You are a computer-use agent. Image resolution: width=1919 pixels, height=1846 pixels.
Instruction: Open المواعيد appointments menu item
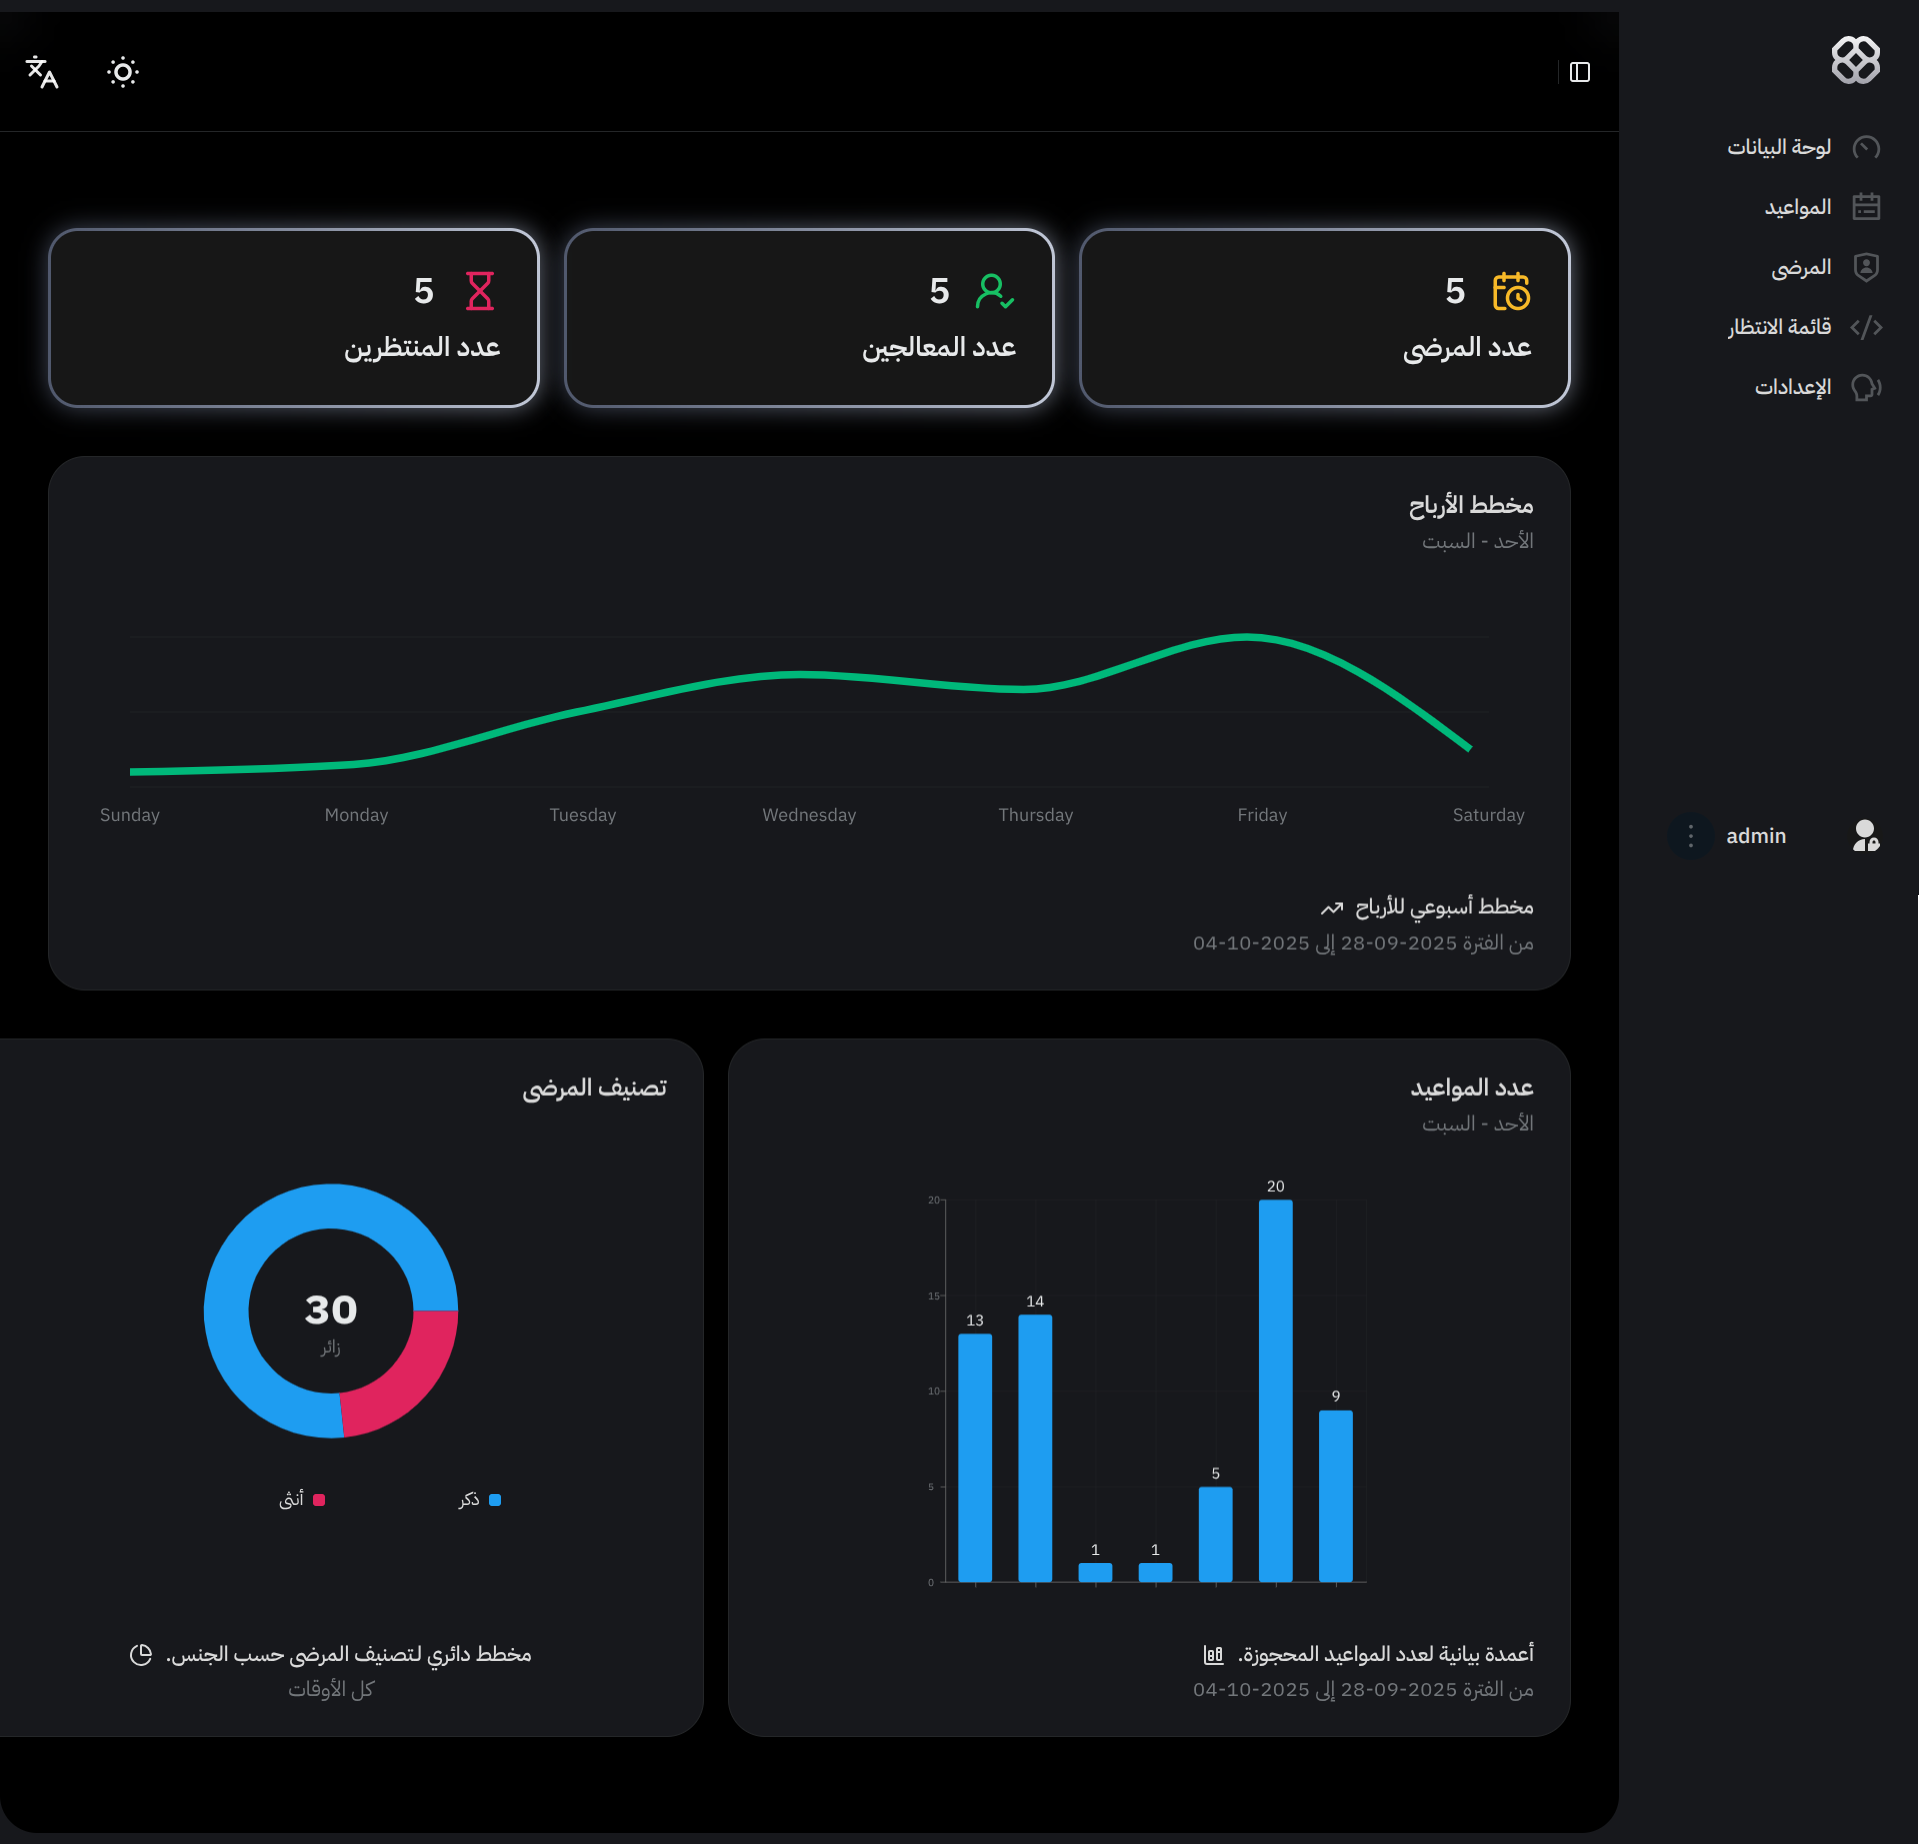coord(1797,207)
